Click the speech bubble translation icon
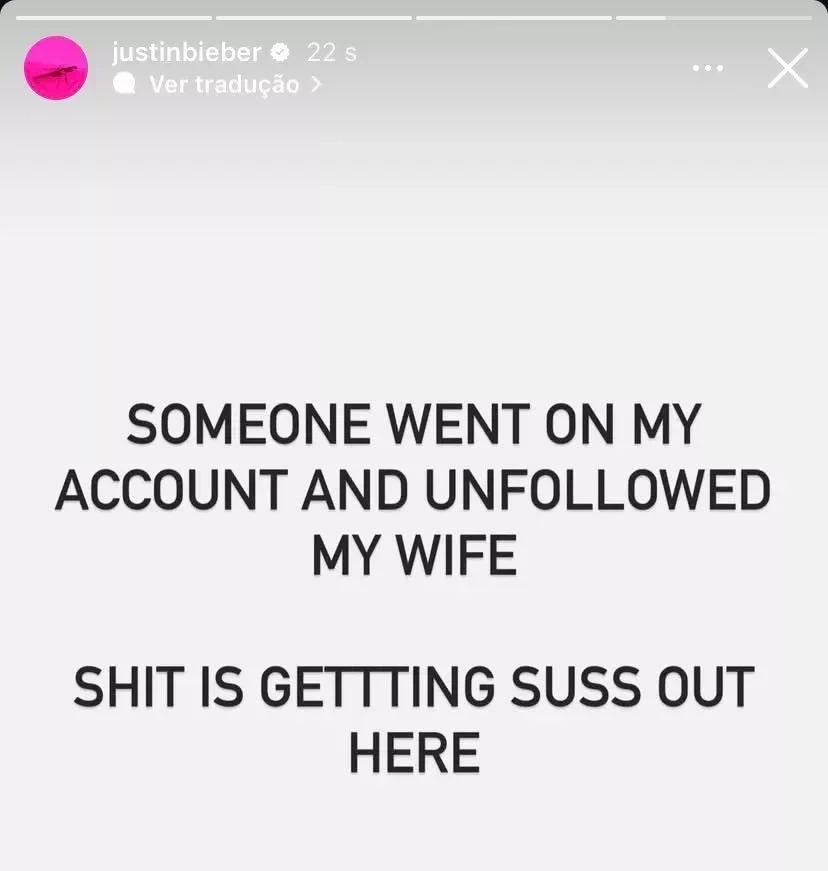Viewport: 828px width, 871px height. 124,84
